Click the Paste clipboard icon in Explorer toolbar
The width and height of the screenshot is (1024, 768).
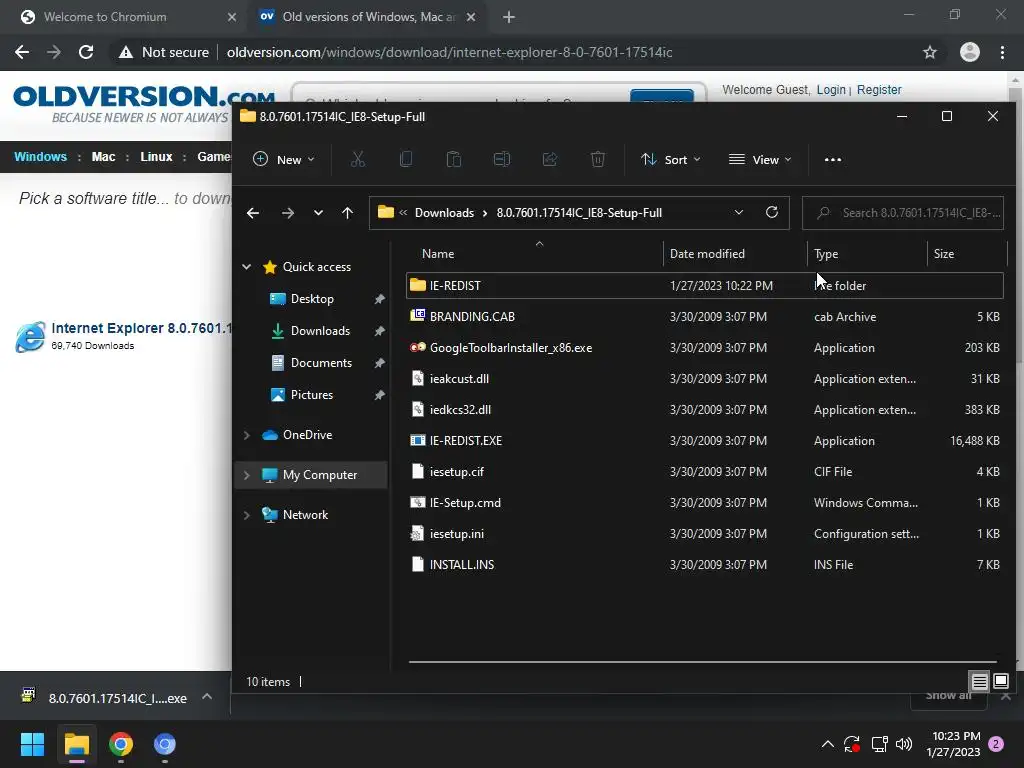pyautogui.click(x=454, y=159)
